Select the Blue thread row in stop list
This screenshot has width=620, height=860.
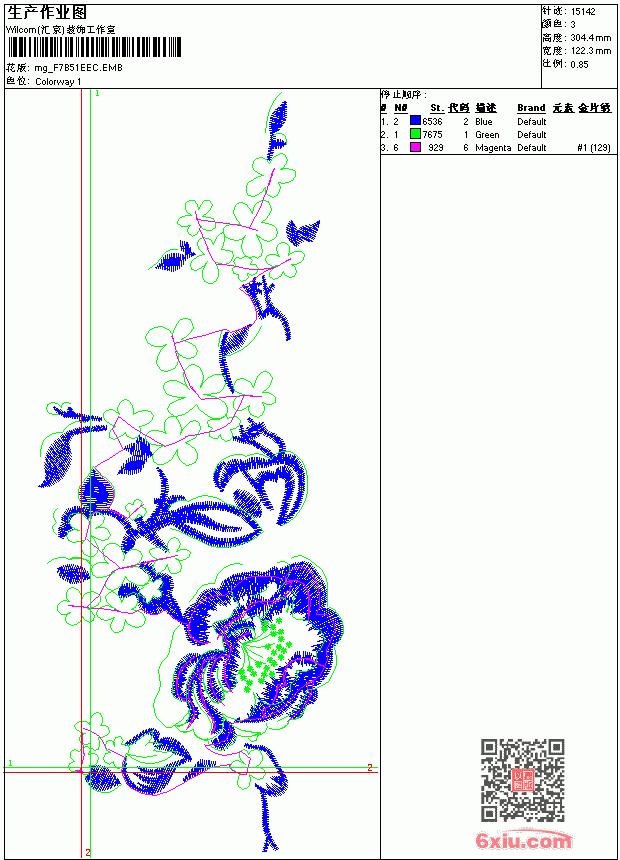click(497, 121)
